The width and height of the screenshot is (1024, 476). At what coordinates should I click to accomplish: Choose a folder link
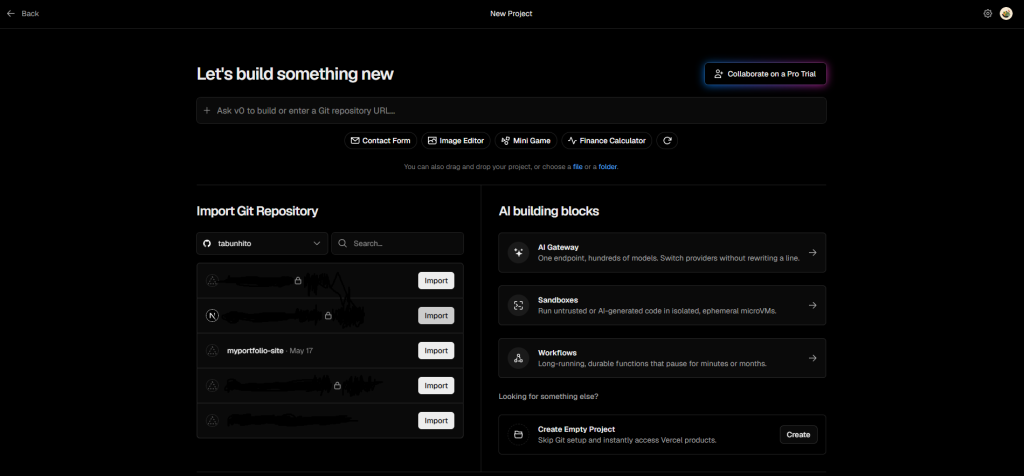[607, 167]
